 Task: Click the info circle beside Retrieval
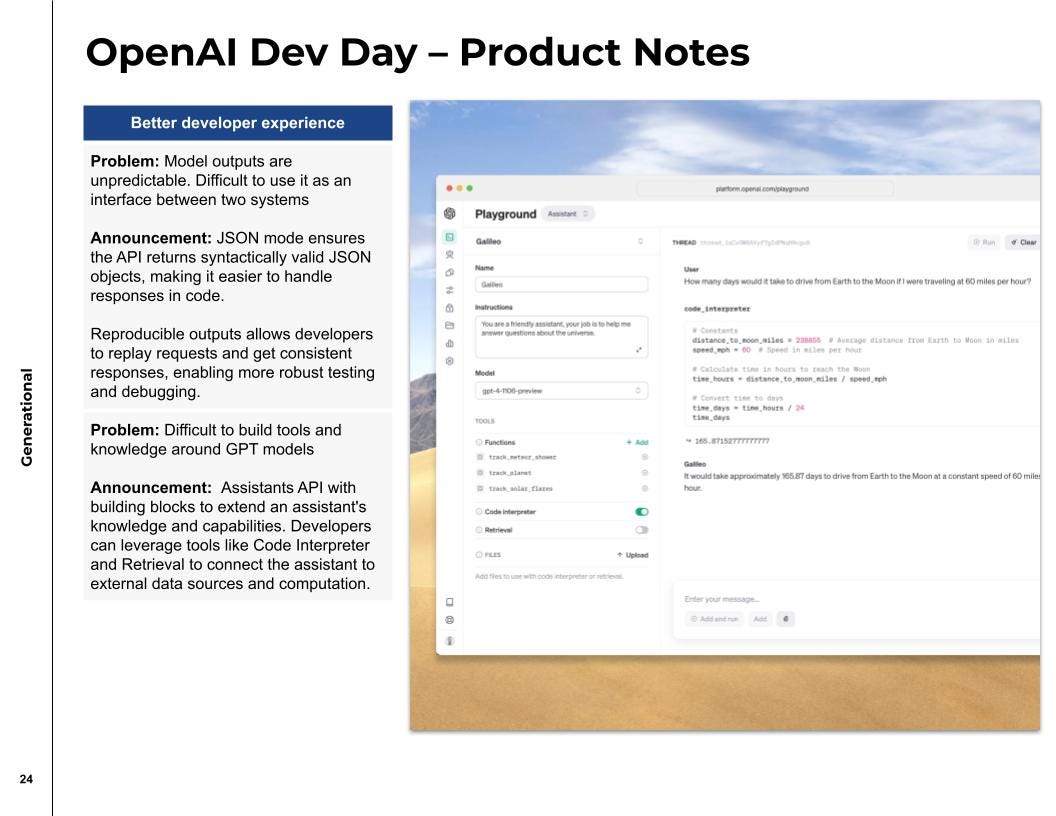click(x=479, y=530)
